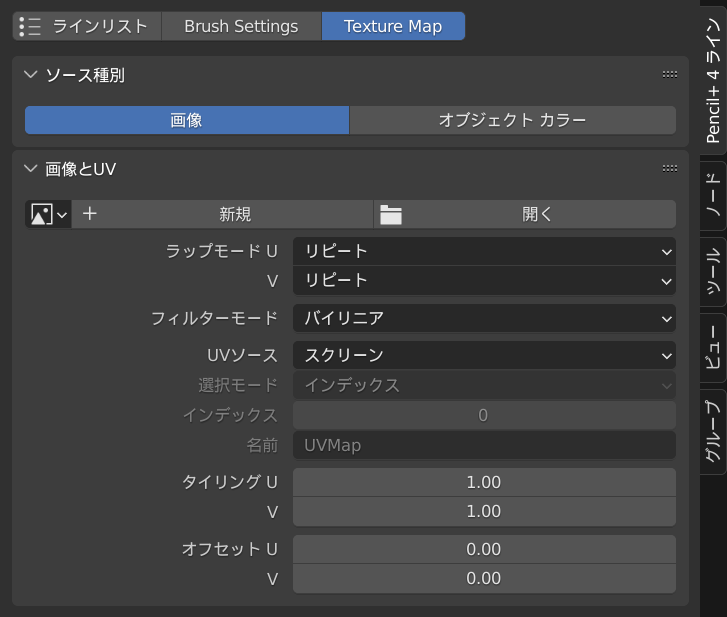Screen dimensions: 727x617
Task: Open ラップモード U dropdown
Action: pos(484,251)
